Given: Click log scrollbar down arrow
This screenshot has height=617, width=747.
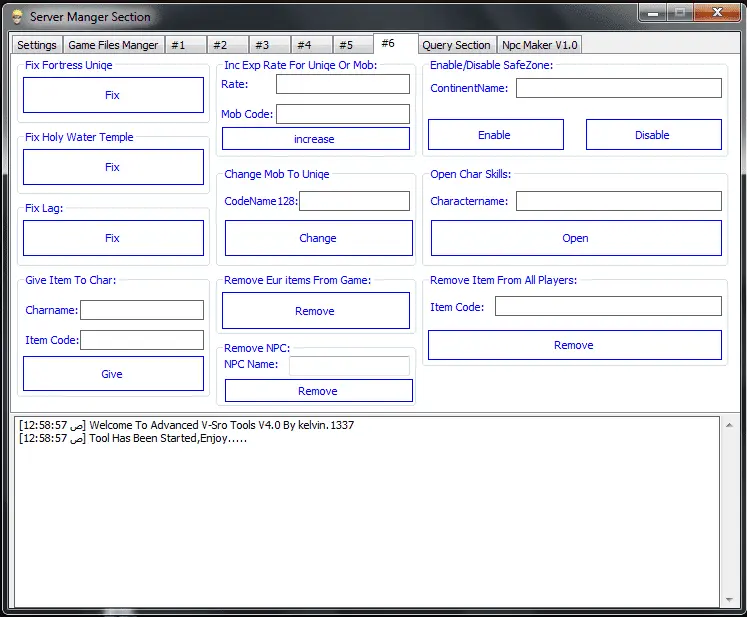Looking at the screenshot, I should (729, 599).
